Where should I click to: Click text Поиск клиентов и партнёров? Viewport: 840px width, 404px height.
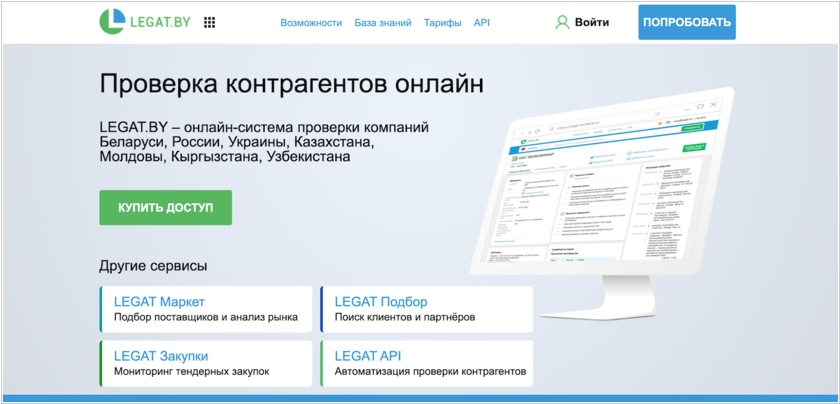pyautogui.click(x=405, y=317)
